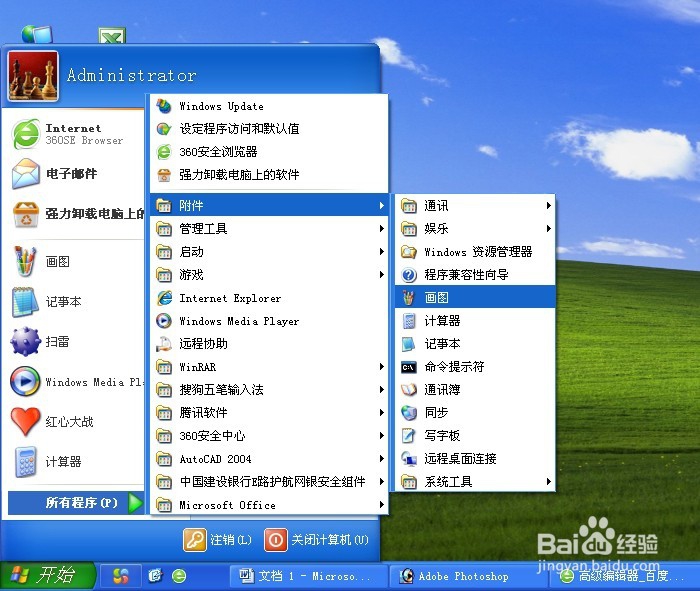Viewport: 700px width, 591px height.
Task: Expand the WinRAR folder
Action: 269,367
